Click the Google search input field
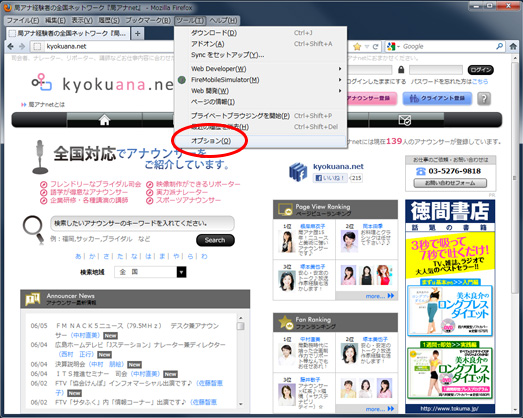This screenshot has width=523, height=418. (x=448, y=47)
